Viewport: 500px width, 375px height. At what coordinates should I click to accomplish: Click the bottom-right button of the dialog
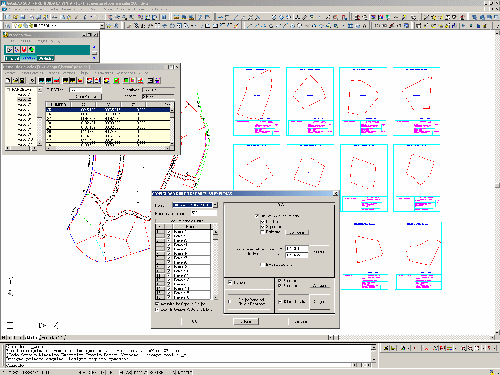tap(301, 322)
